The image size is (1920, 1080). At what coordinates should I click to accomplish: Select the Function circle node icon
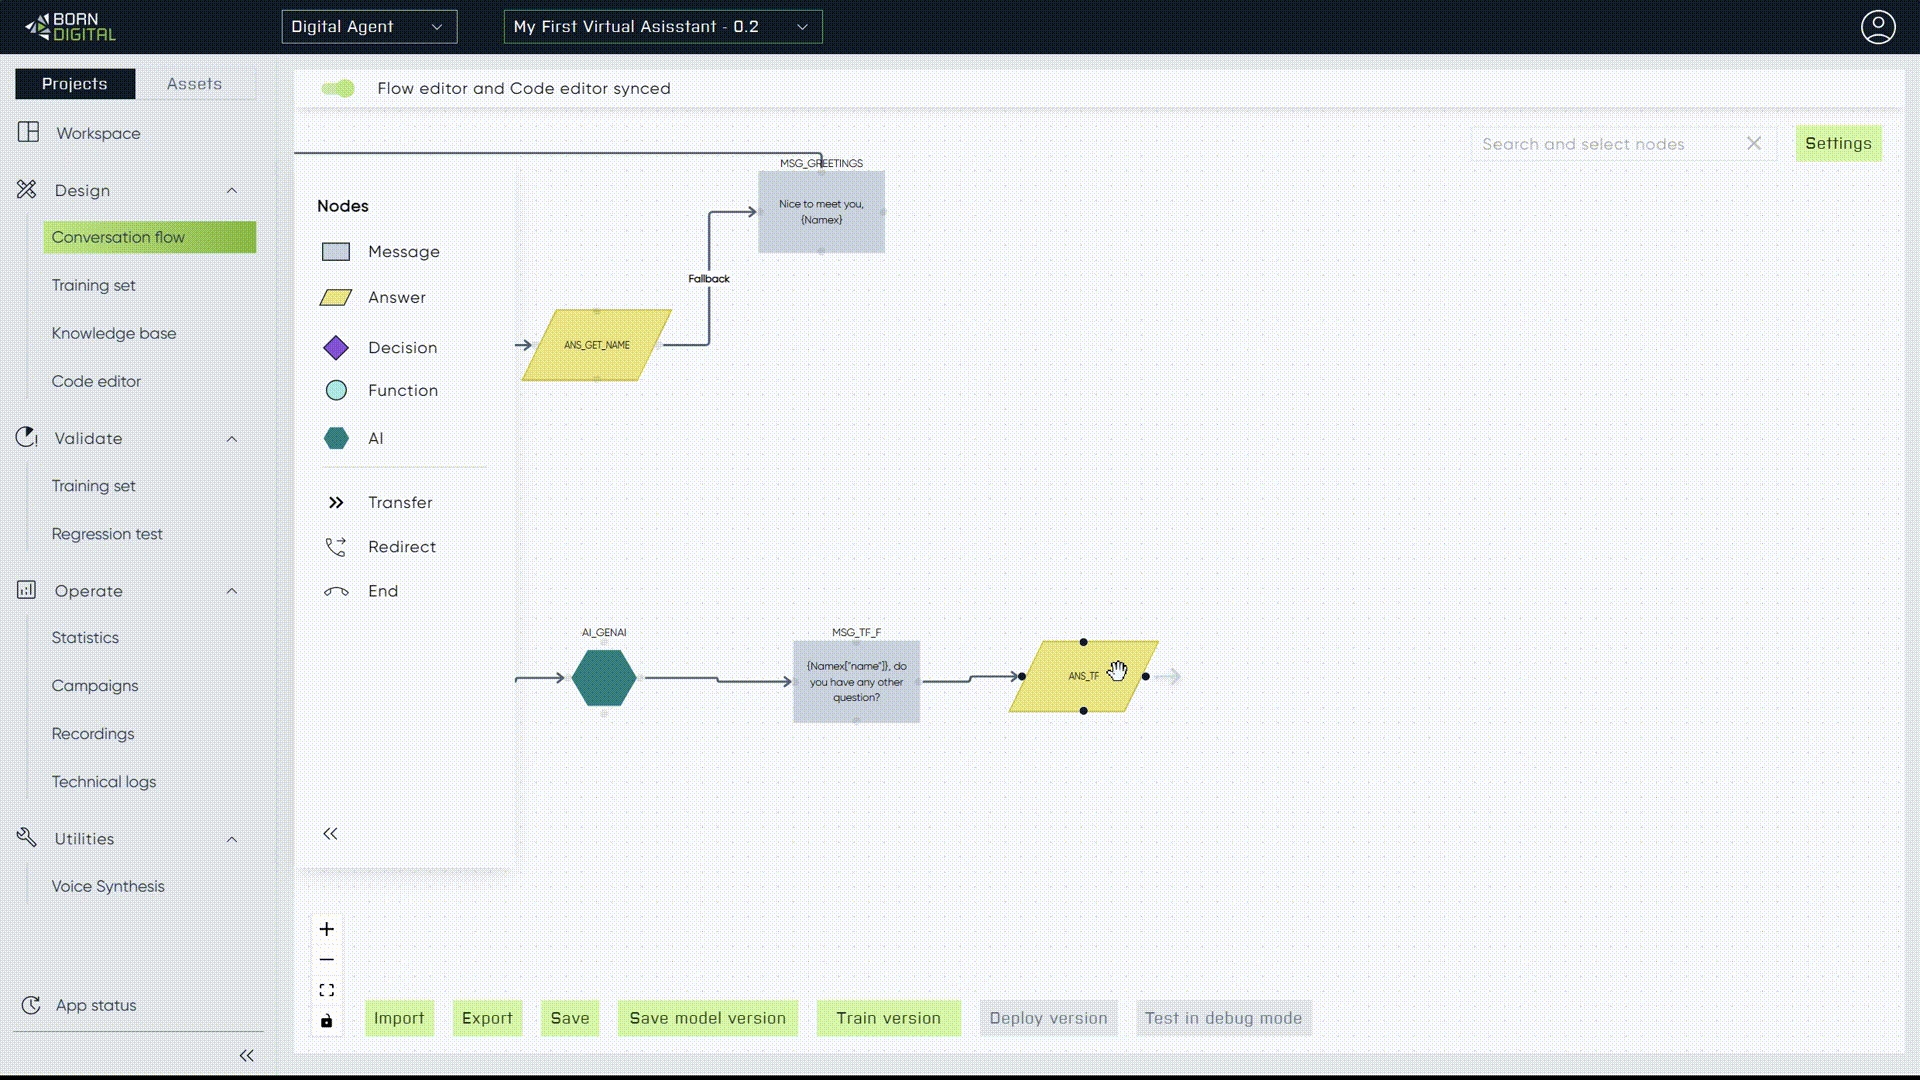coord(336,391)
